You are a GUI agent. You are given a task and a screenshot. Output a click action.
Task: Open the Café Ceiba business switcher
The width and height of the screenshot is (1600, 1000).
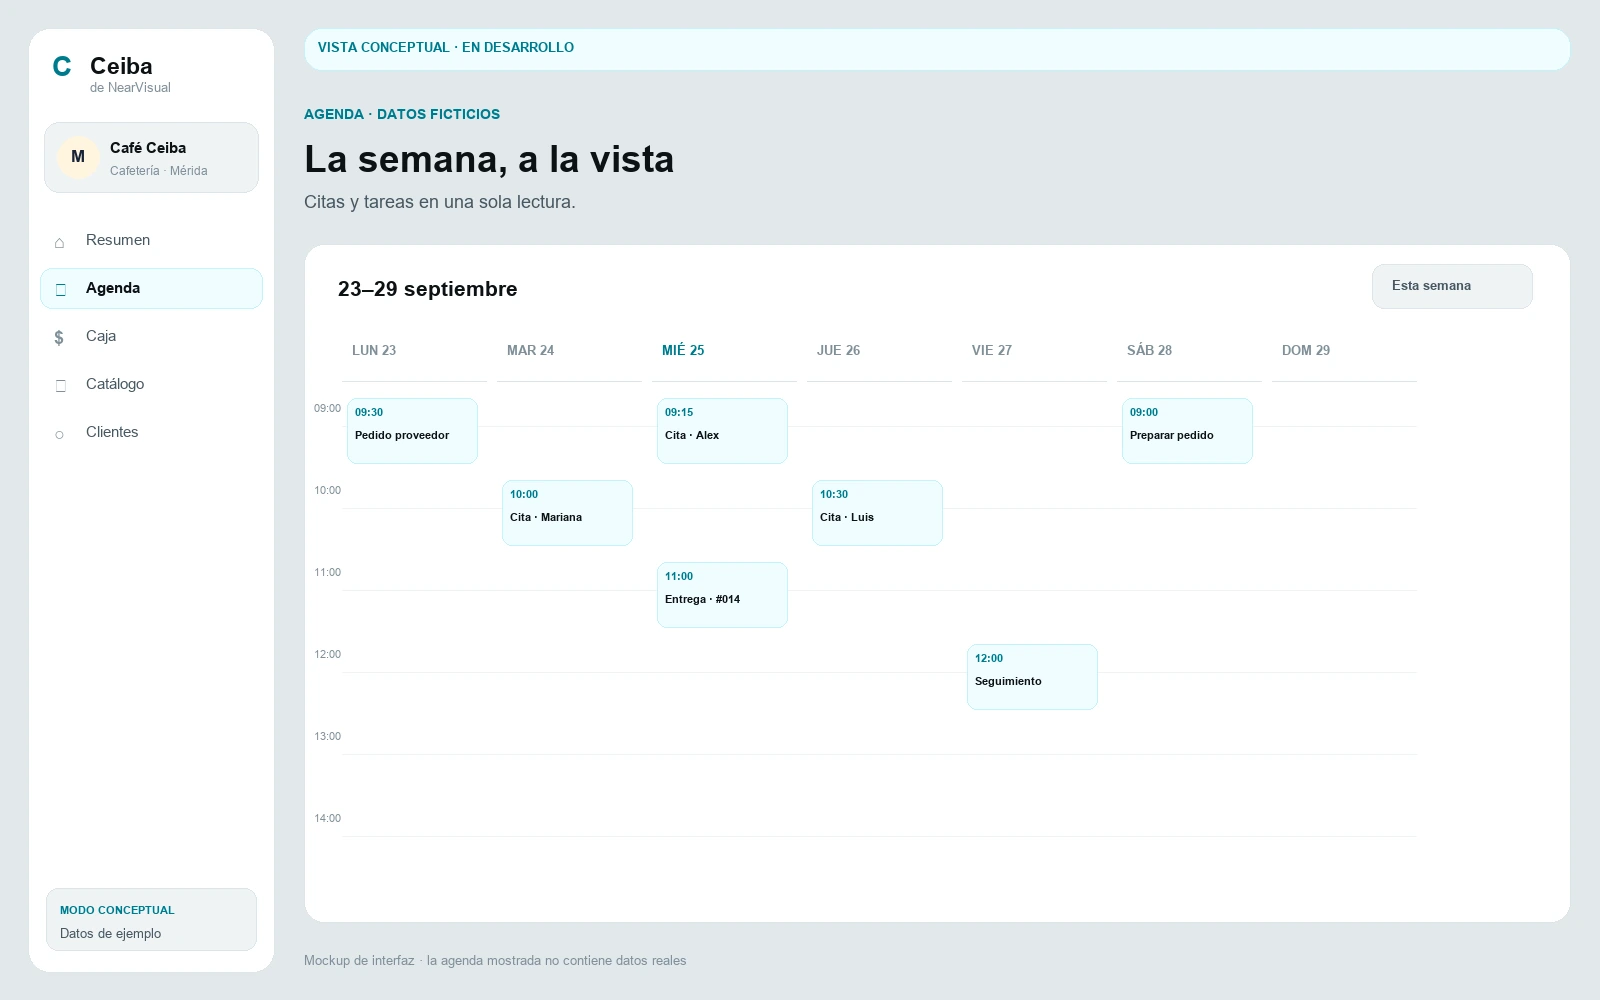point(151,157)
